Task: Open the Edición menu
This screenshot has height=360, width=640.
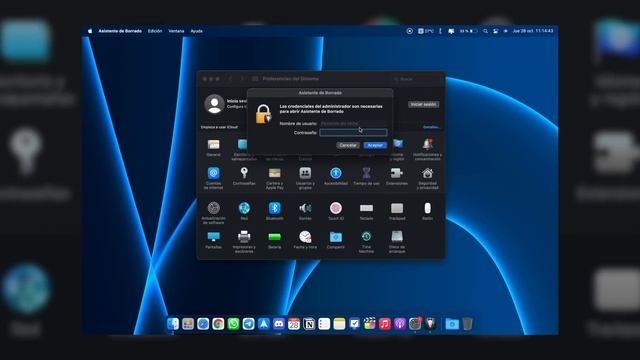Action: [155, 31]
